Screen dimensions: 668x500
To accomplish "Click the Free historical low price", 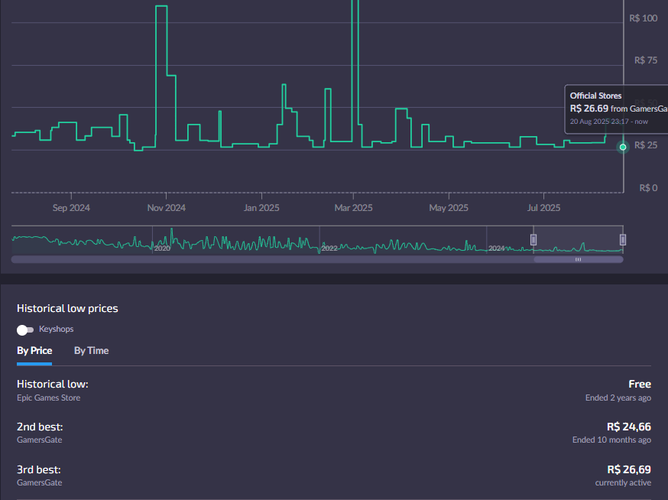I will pyautogui.click(x=639, y=384).
